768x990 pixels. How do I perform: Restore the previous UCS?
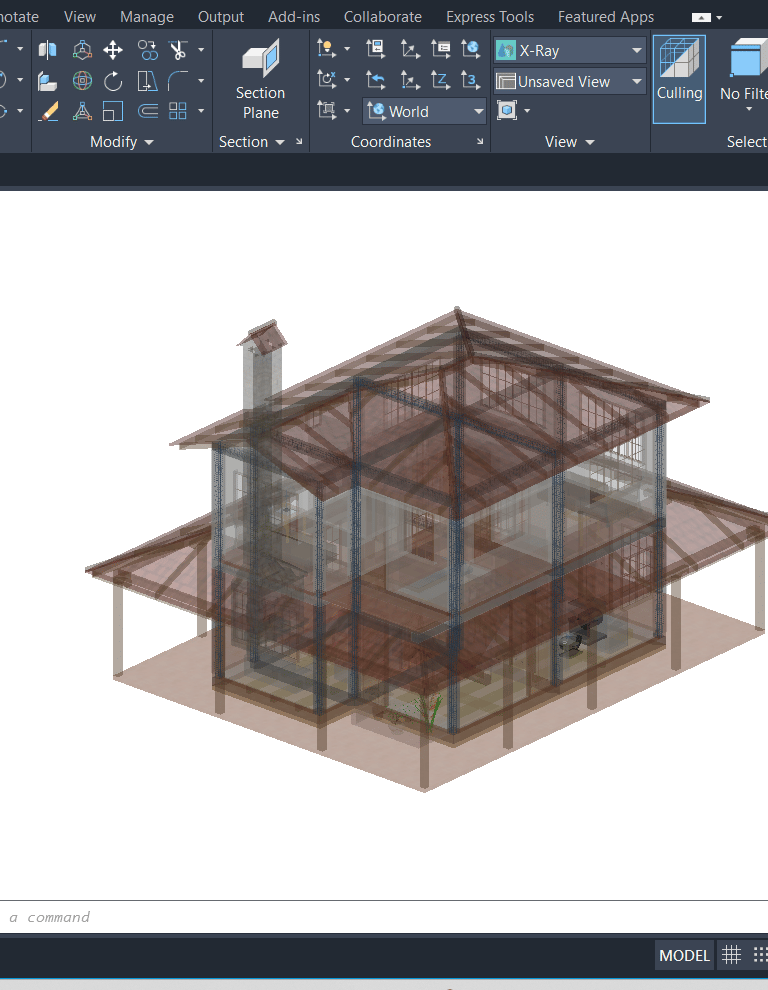pyautogui.click(x=376, y=80)
